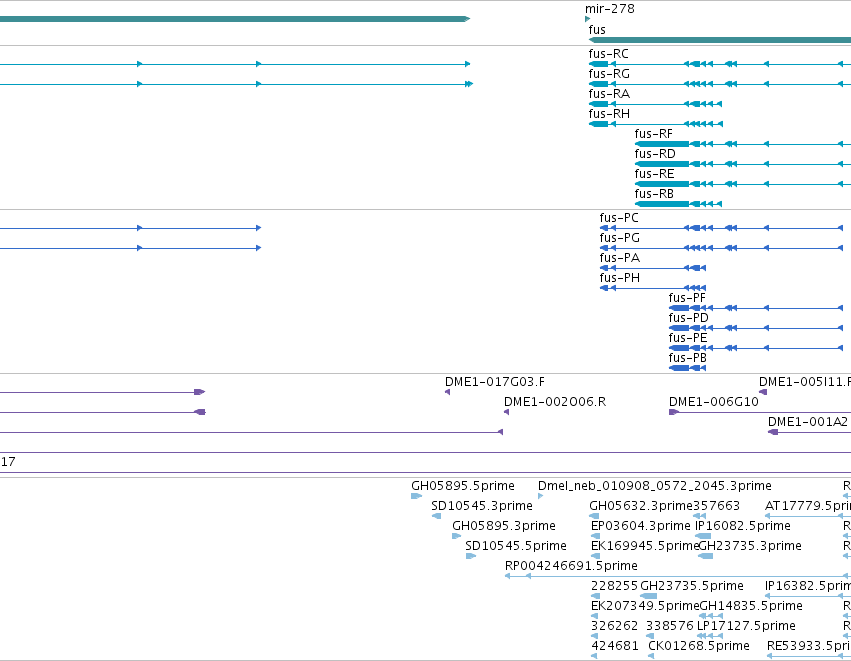The height and width of the screenshot is (661, 851).
Task: Click the 326262 EST label
Action: click(x=614, y=626)
